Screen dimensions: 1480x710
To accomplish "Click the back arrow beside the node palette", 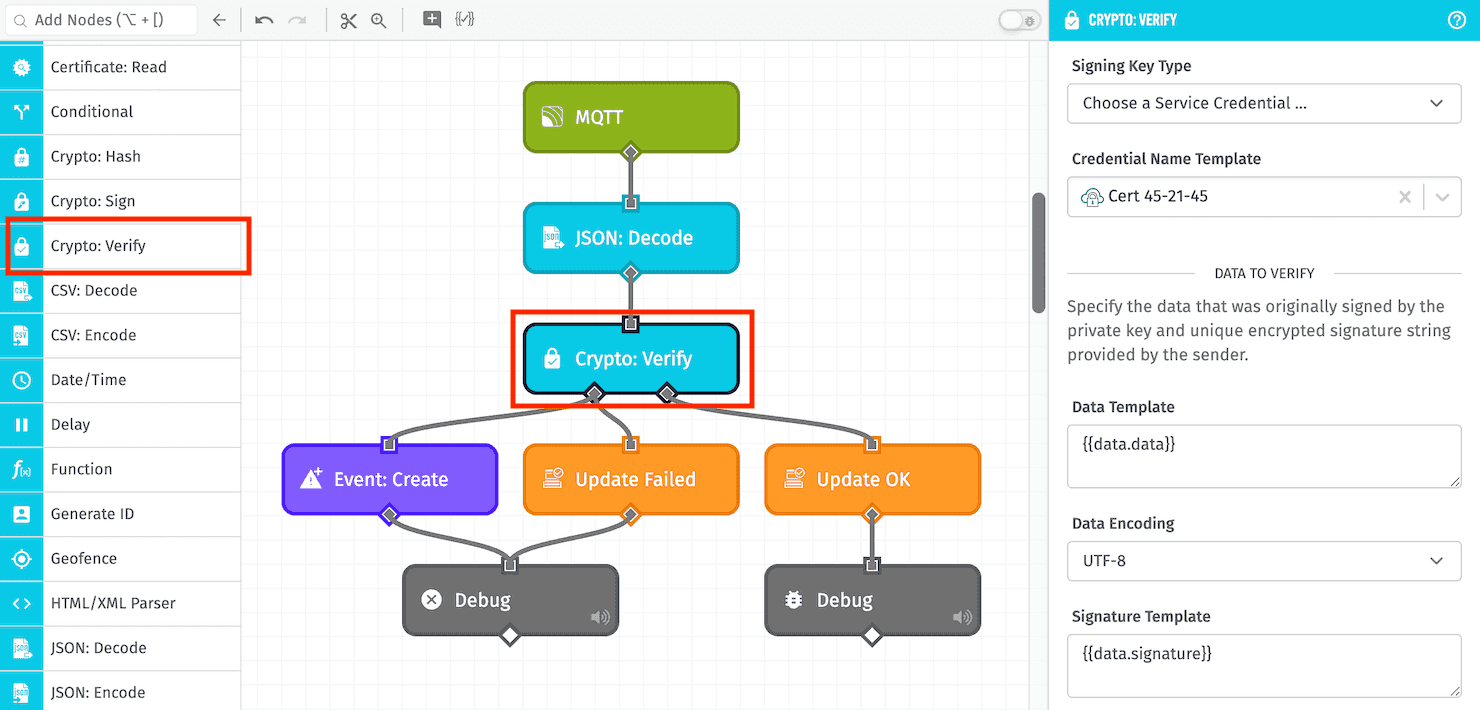I will click(x=219, y=19).
